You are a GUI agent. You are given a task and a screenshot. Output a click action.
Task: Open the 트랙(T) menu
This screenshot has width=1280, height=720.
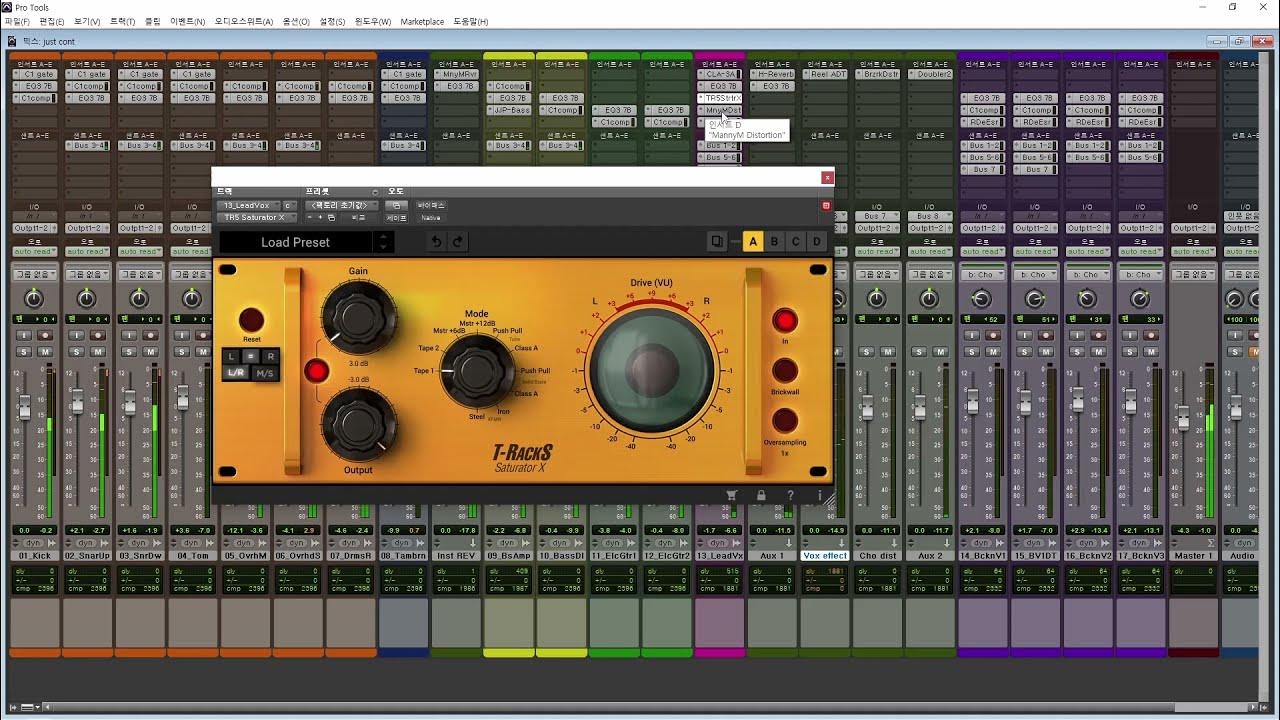pos(122,21)
